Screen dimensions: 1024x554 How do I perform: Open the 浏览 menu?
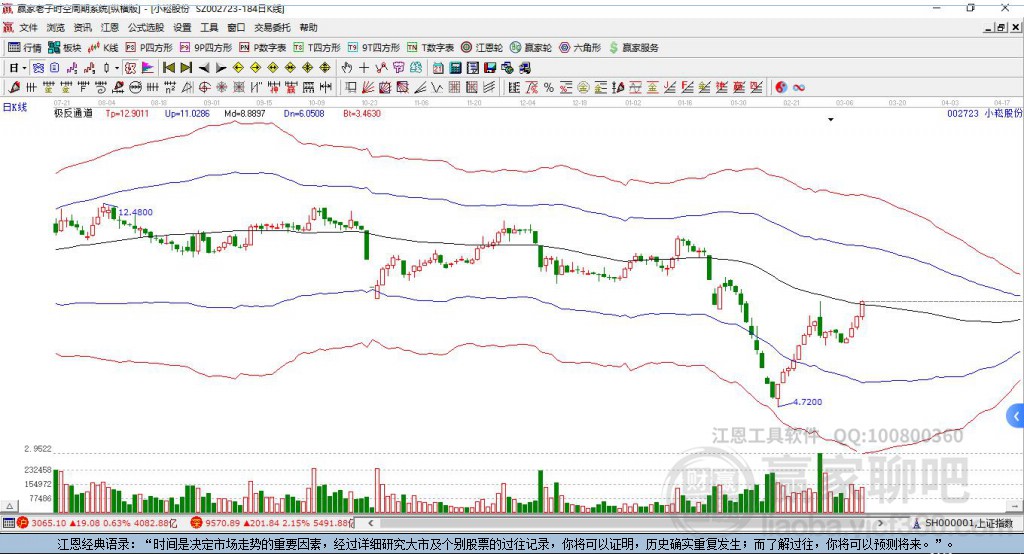click(x=56, y=27)
